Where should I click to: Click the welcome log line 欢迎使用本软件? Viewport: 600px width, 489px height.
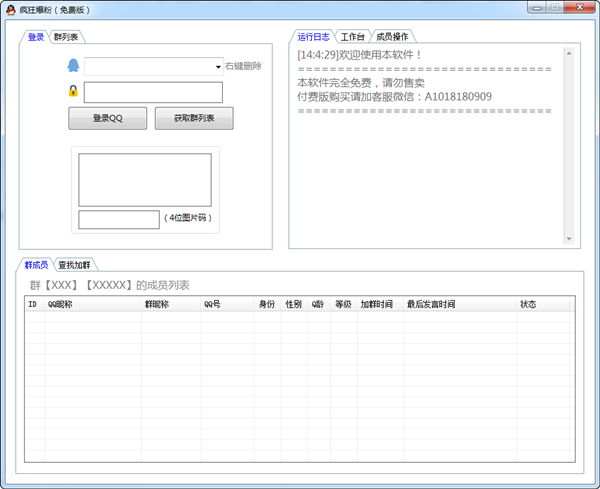[x=359, y=55]
